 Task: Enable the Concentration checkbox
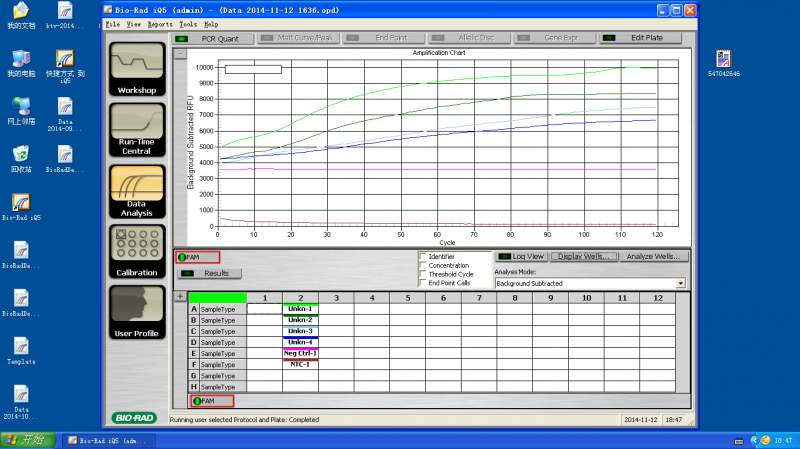[422, 265]
